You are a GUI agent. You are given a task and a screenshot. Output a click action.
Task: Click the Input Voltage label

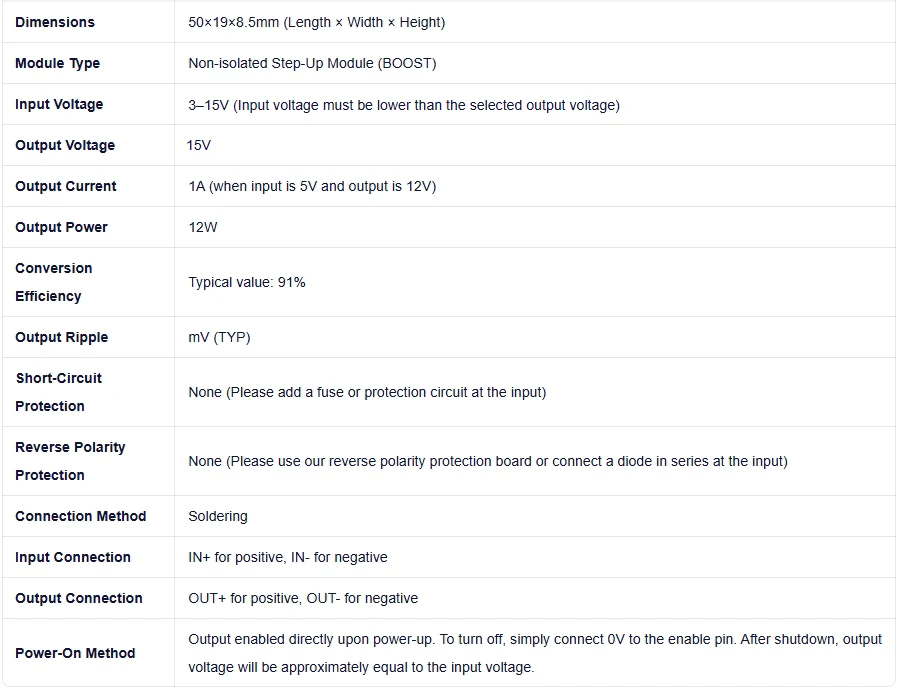point(59,104)
